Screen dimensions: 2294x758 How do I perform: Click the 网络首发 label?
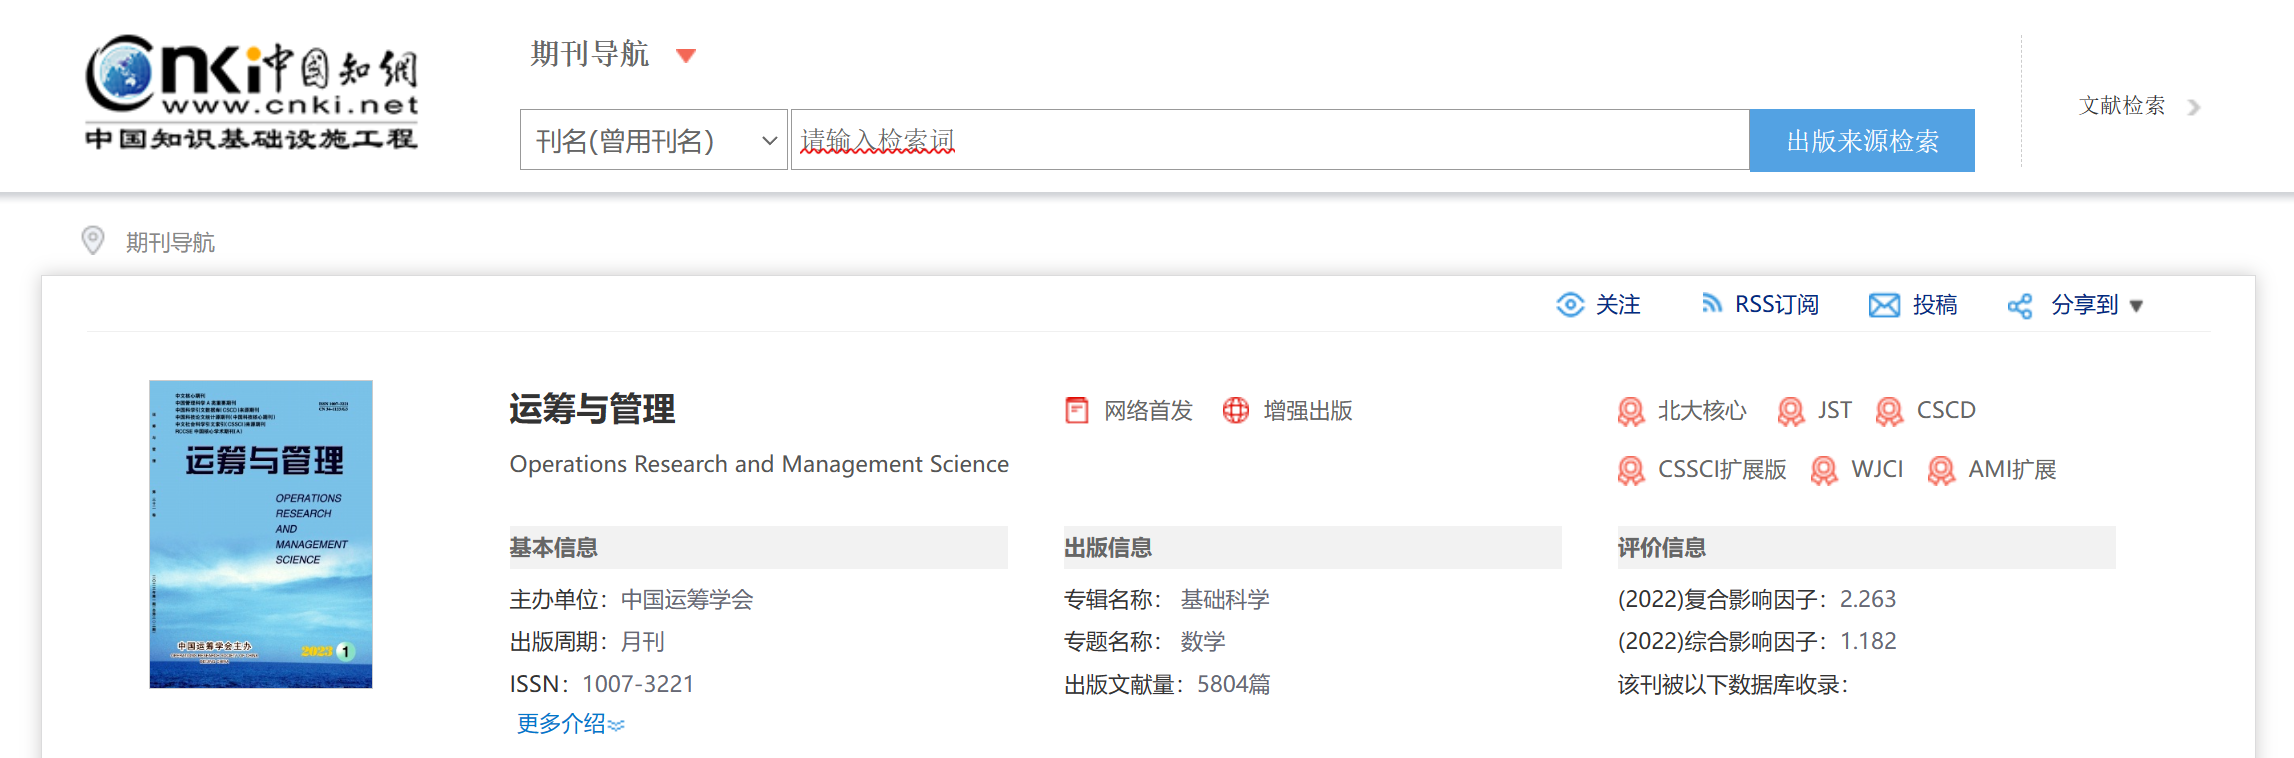point(1148,411)
